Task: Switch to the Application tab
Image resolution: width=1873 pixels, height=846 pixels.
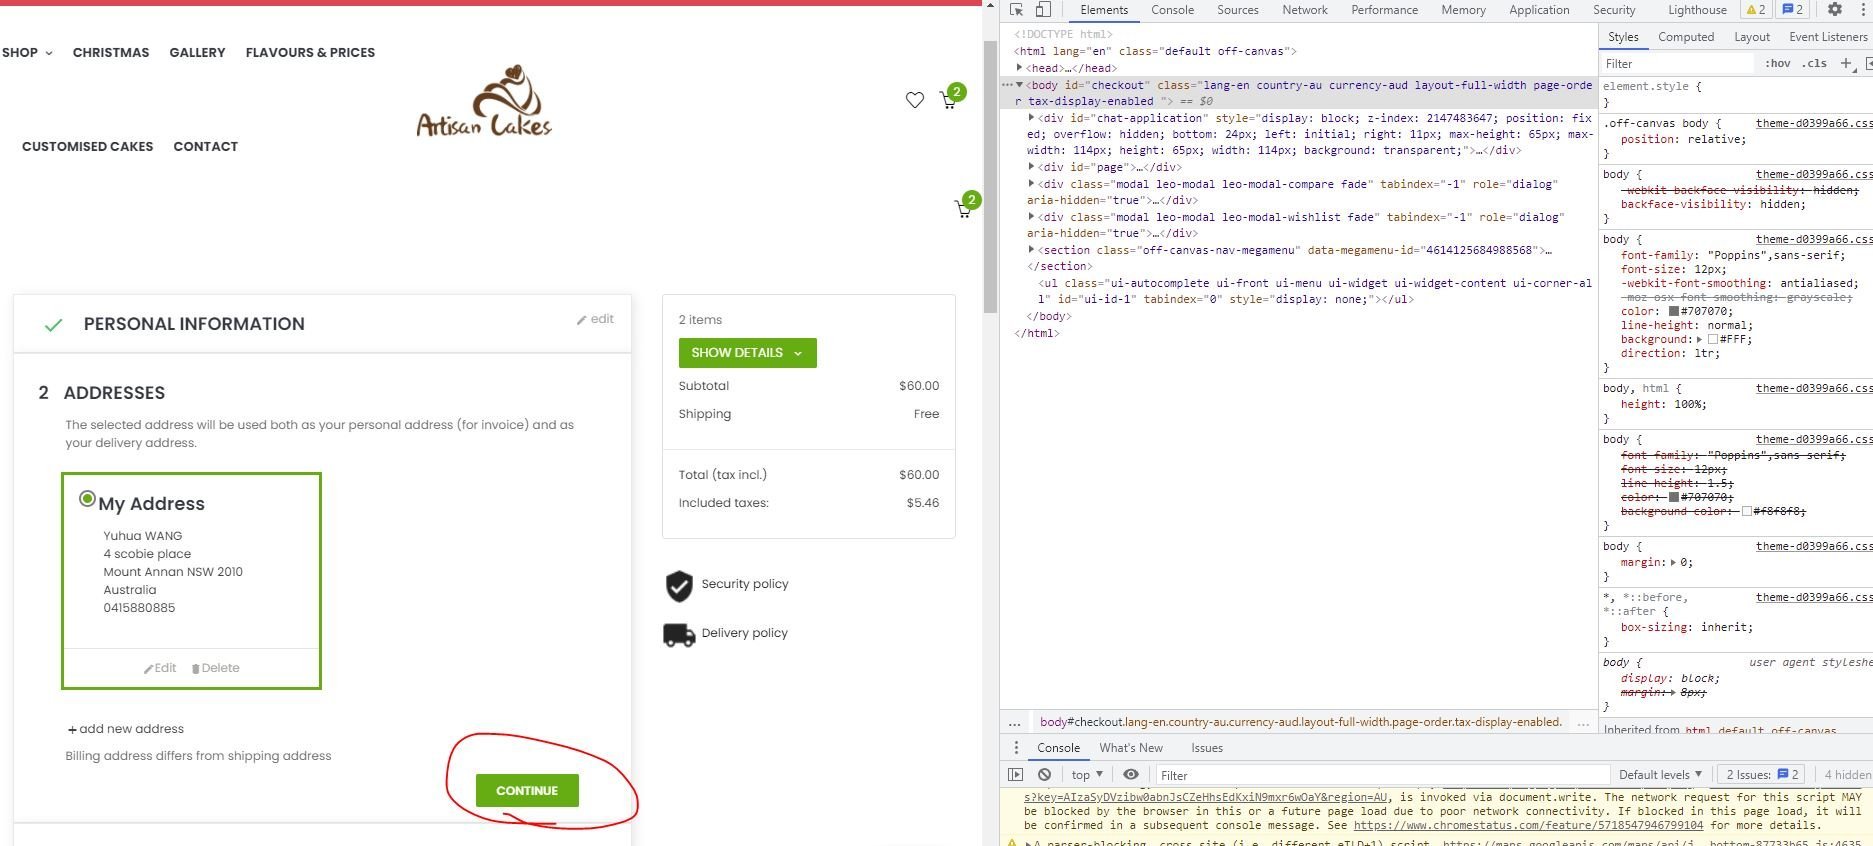Action: click(x=1539, y=10)
